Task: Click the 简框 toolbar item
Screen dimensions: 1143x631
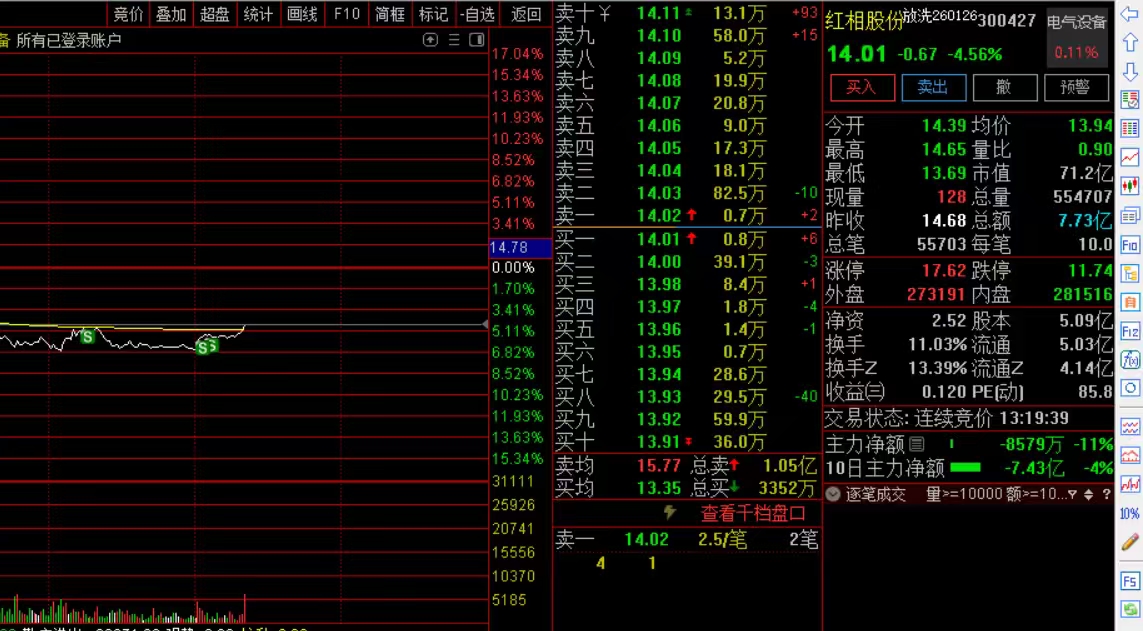Action: click(x=390, y=14)
